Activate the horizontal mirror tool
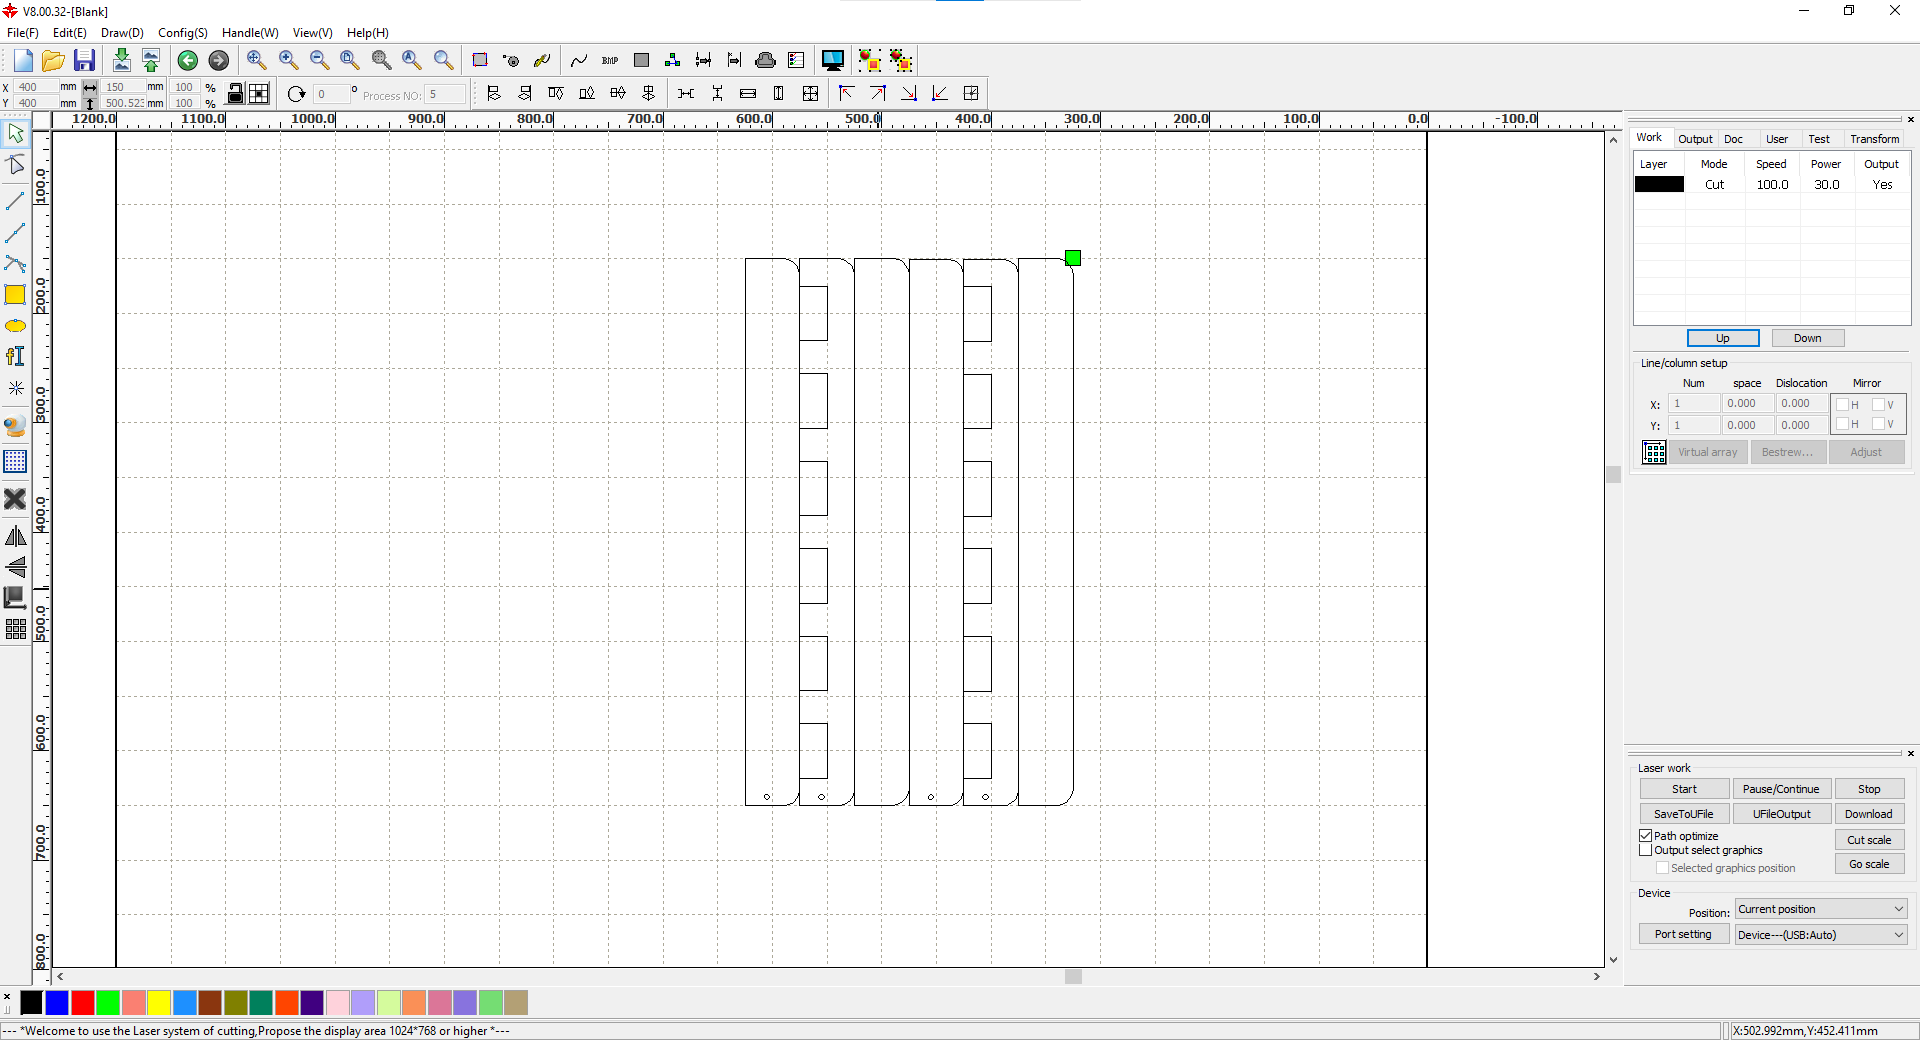 coord(16,536)
